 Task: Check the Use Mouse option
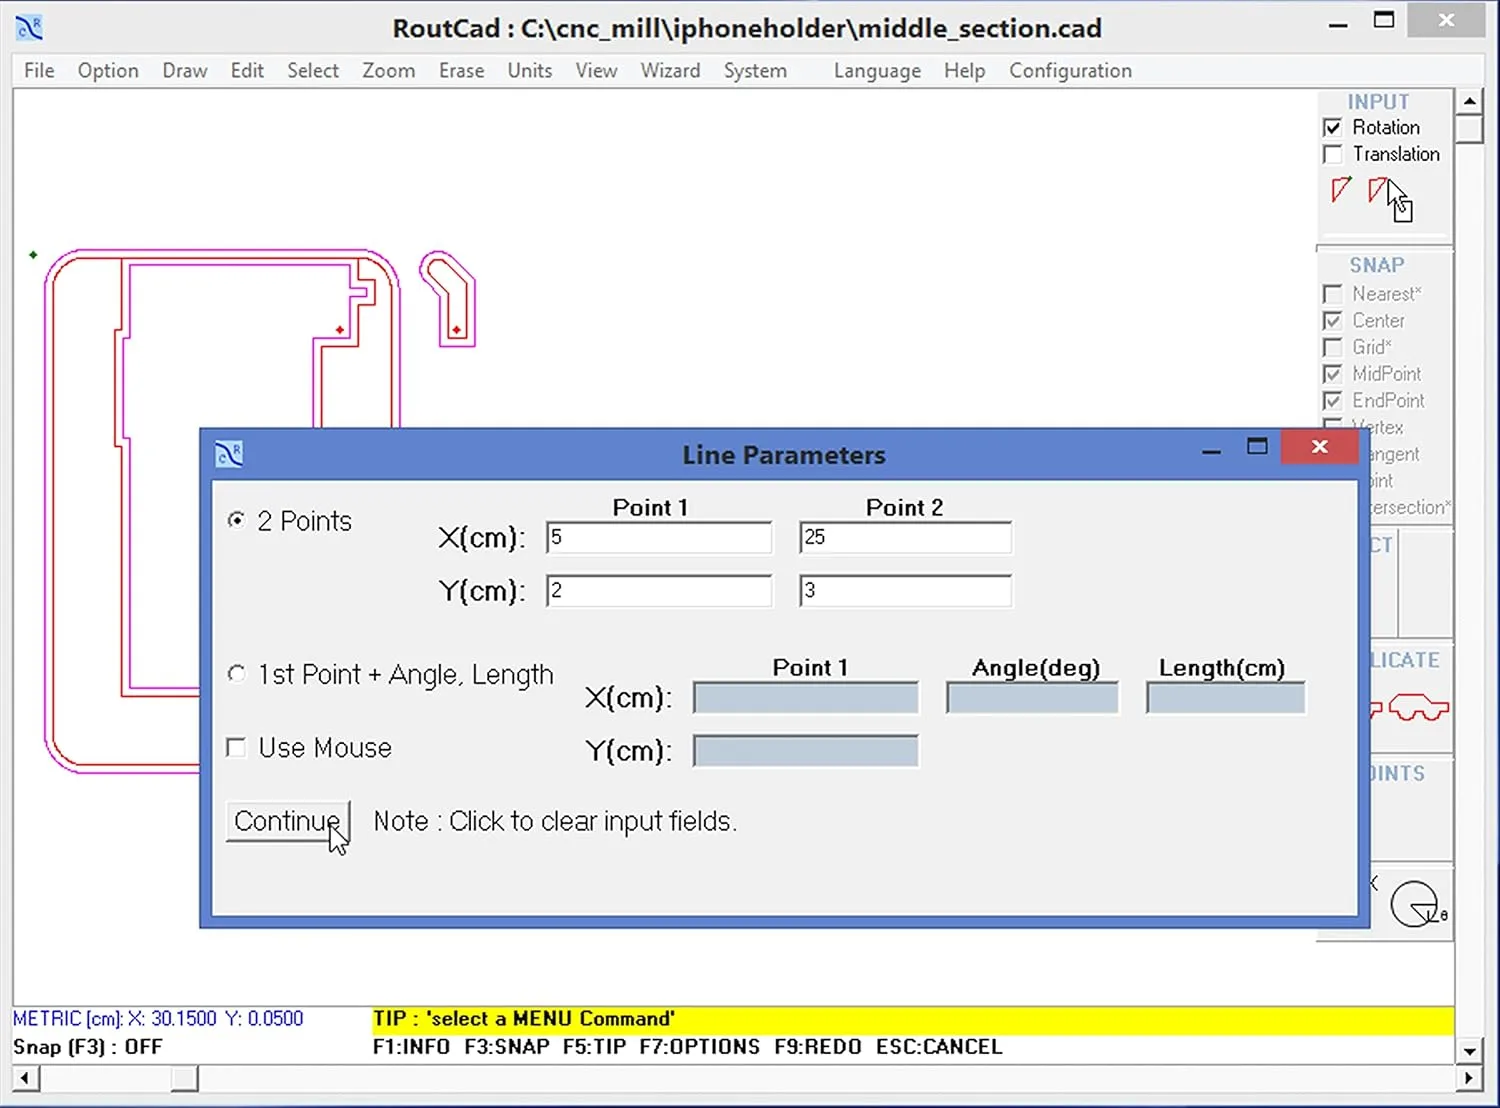click(x=236, y=747)
